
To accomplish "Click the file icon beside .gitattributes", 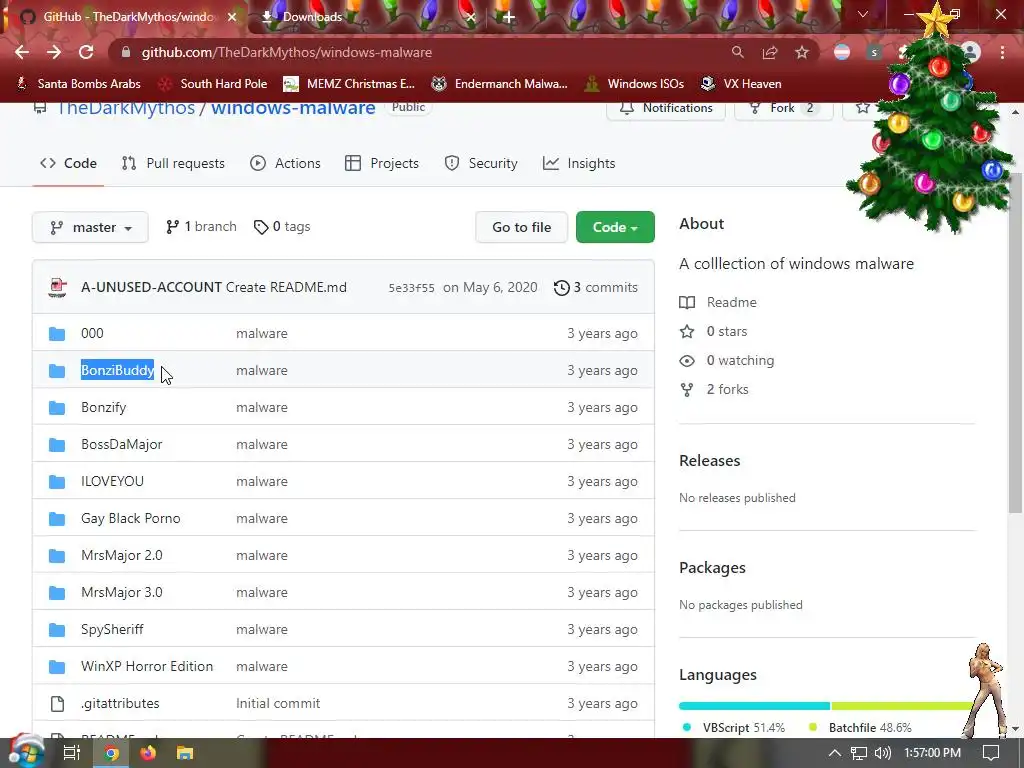I will pos(57,703).
